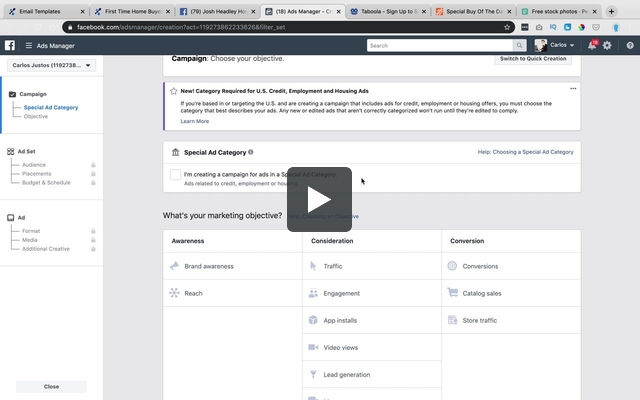
Task: Expand the Carlos user menu arrow
Action: (572, 45)
